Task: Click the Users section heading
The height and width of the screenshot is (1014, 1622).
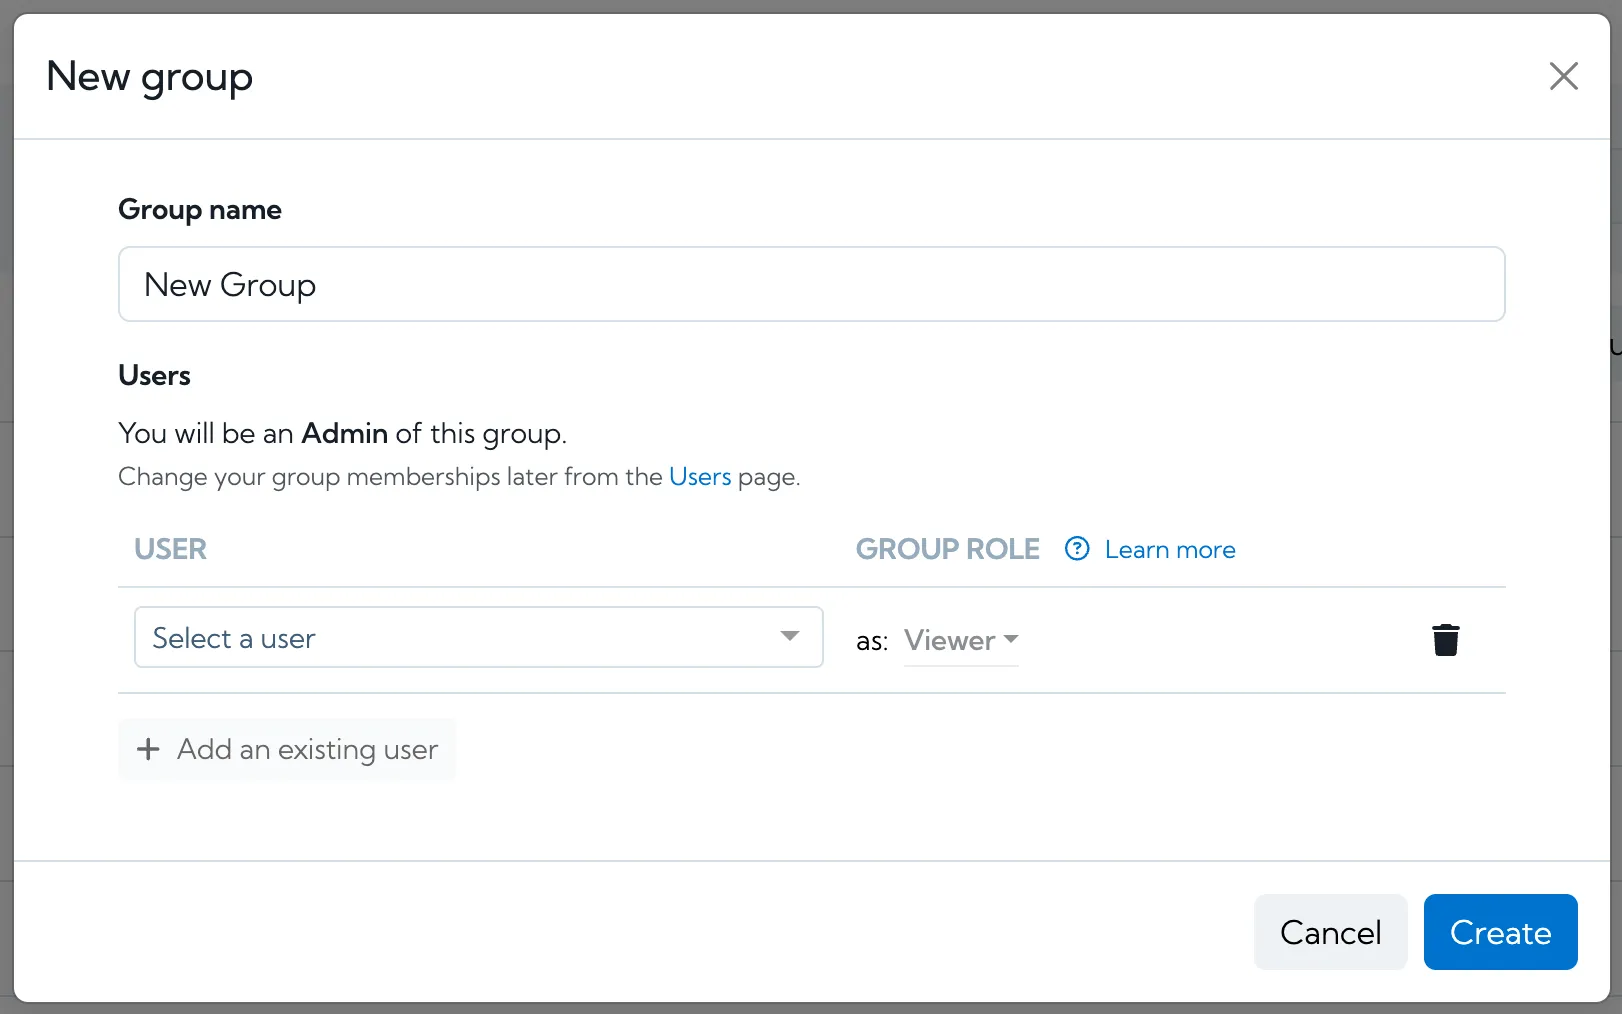Action: pos(154,375)
